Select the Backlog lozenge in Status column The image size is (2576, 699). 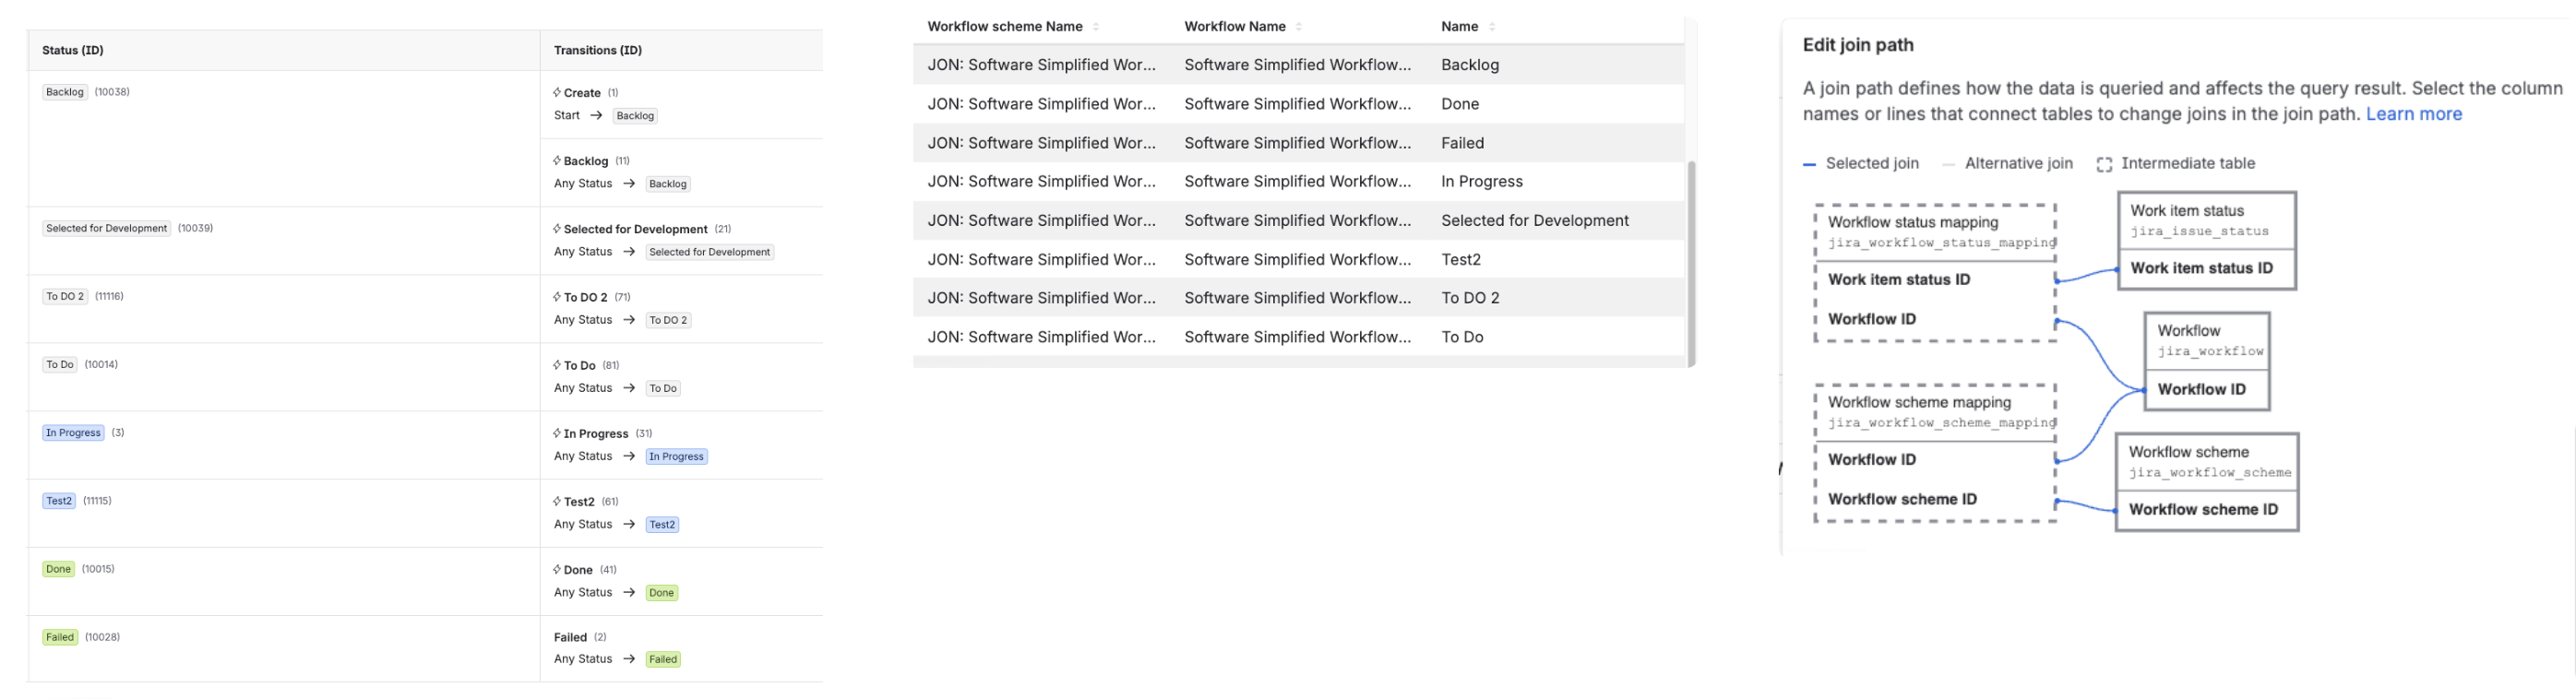point(65,92)
